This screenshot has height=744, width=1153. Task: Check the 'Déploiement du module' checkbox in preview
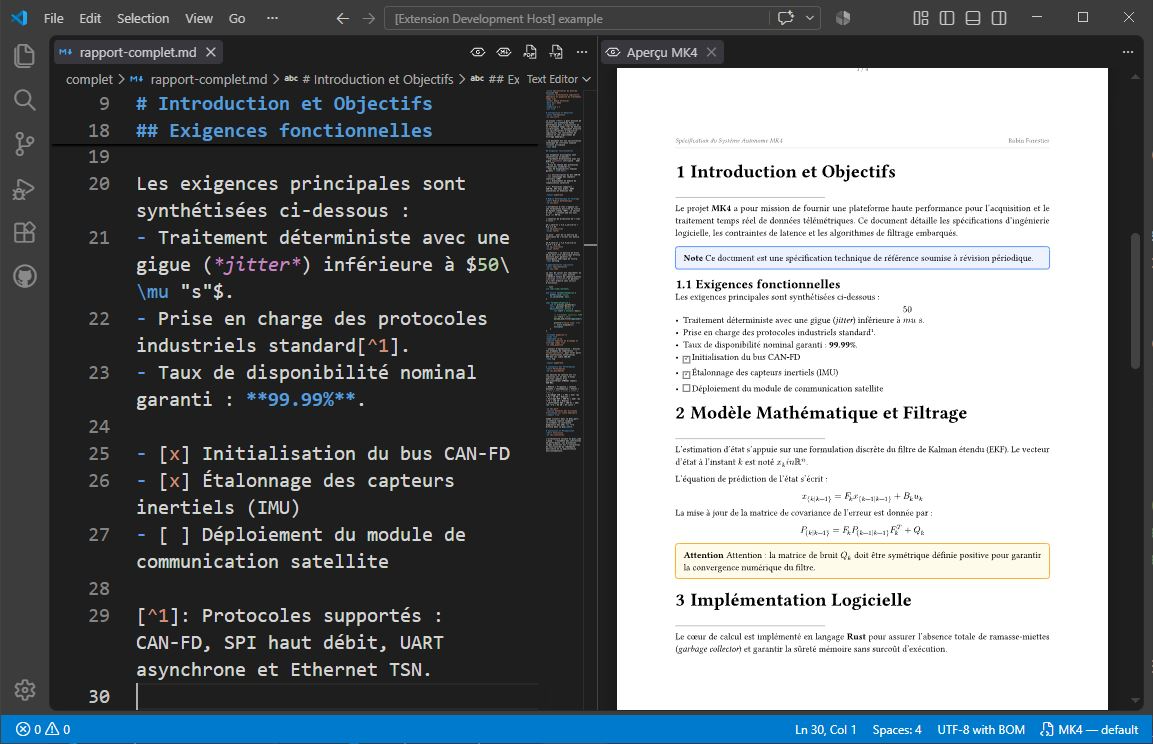pyautogui.click(x=686, y=388)
